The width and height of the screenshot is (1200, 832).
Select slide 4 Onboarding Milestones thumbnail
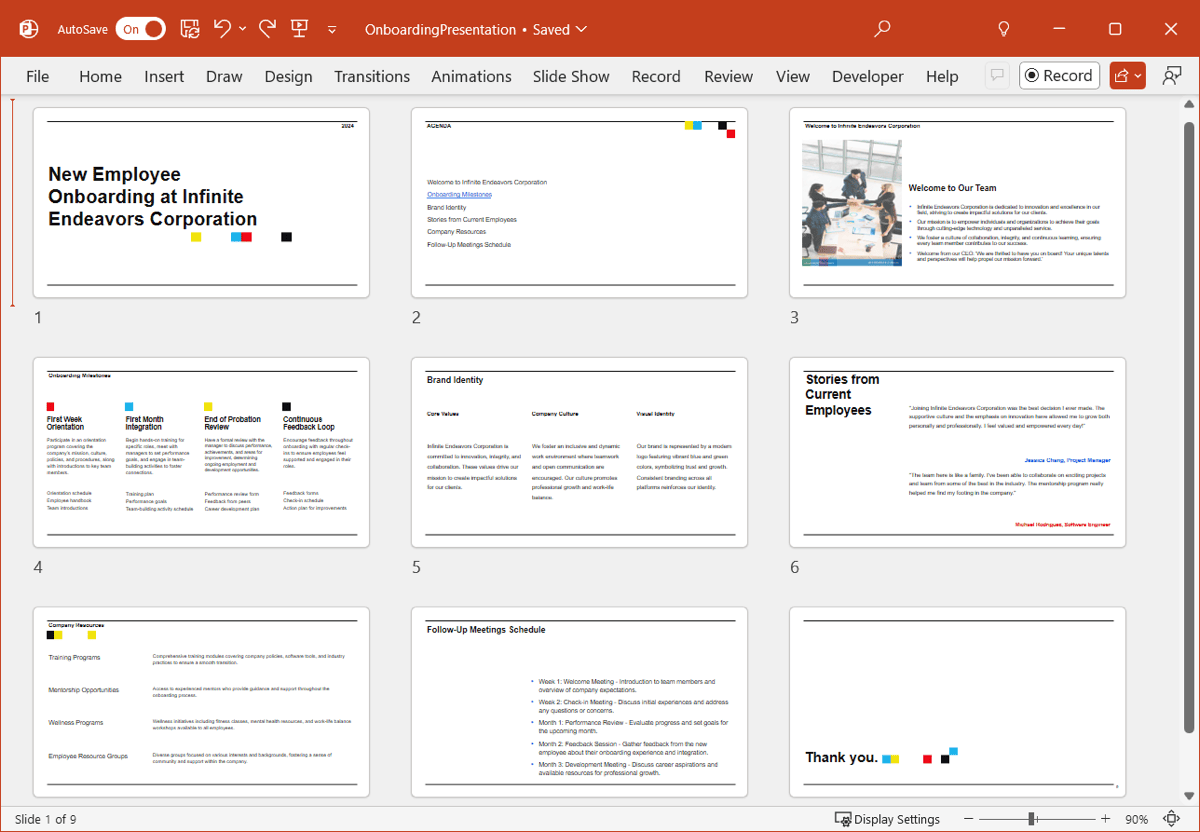(x=201, y=452)
